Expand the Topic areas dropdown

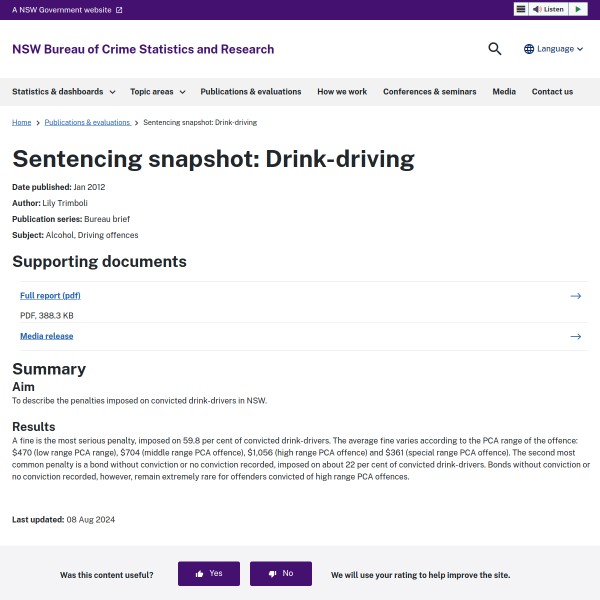[157, 92]
